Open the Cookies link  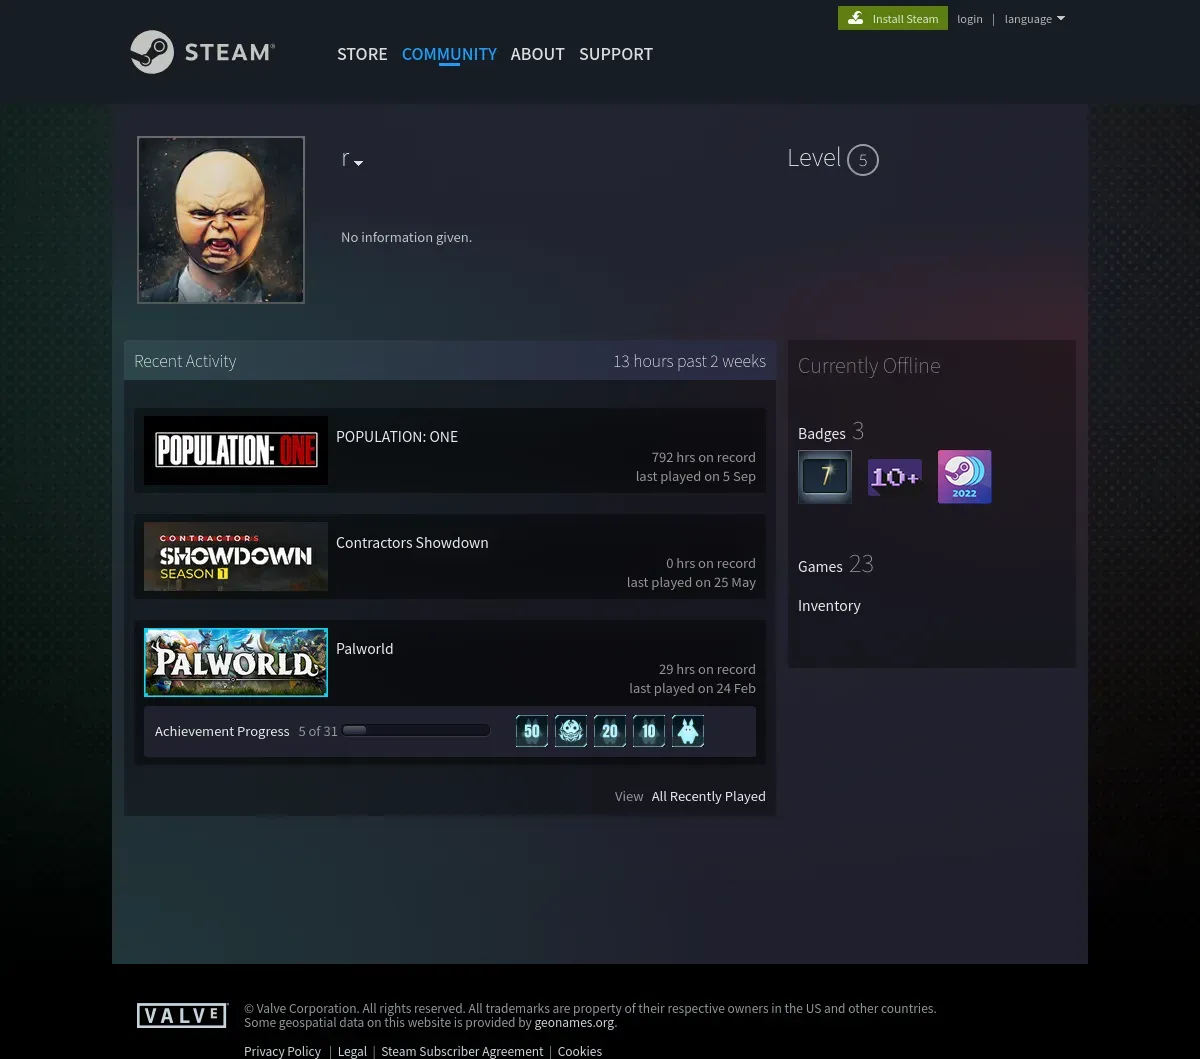pos(580,1051)
